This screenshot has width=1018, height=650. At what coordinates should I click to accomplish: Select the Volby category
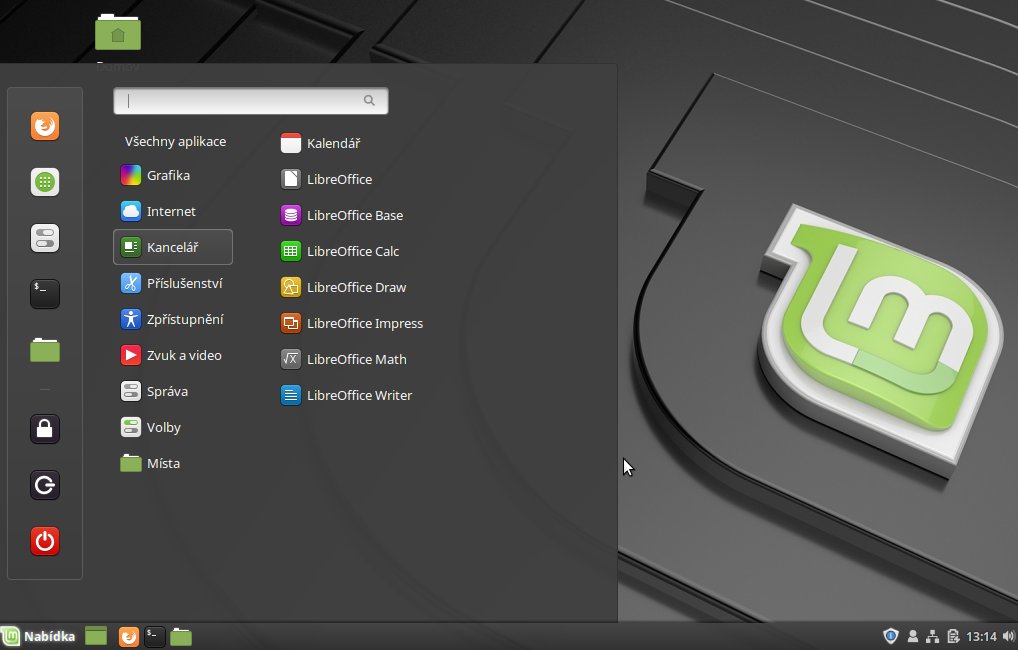click(151, 427)
